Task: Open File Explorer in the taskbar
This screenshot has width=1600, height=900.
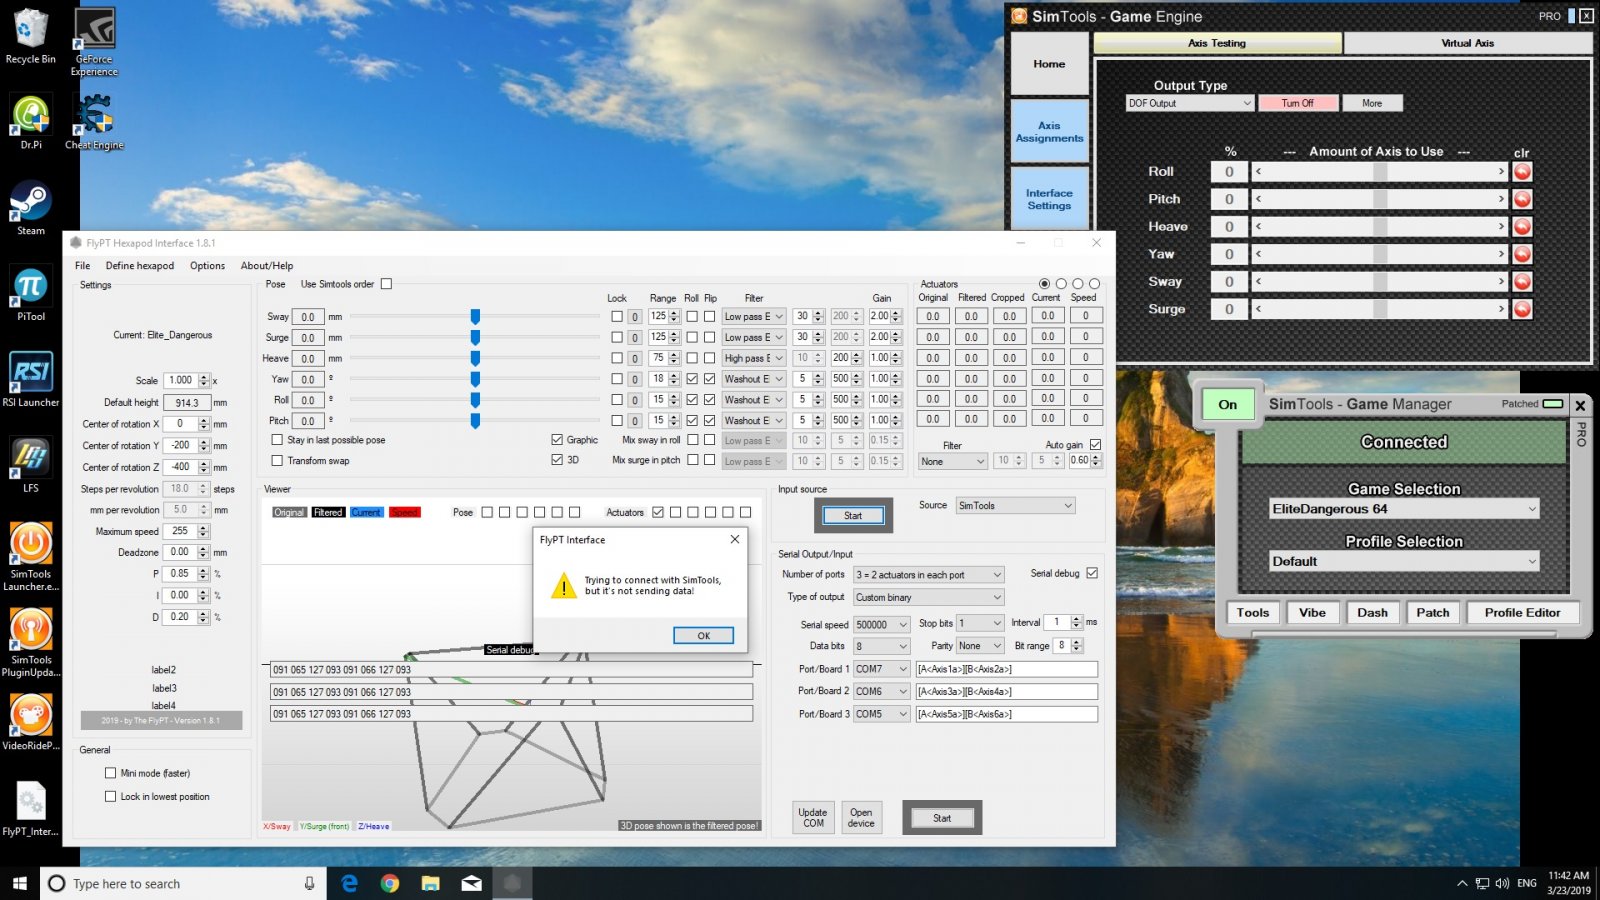Action: click(x=430, y=883)
